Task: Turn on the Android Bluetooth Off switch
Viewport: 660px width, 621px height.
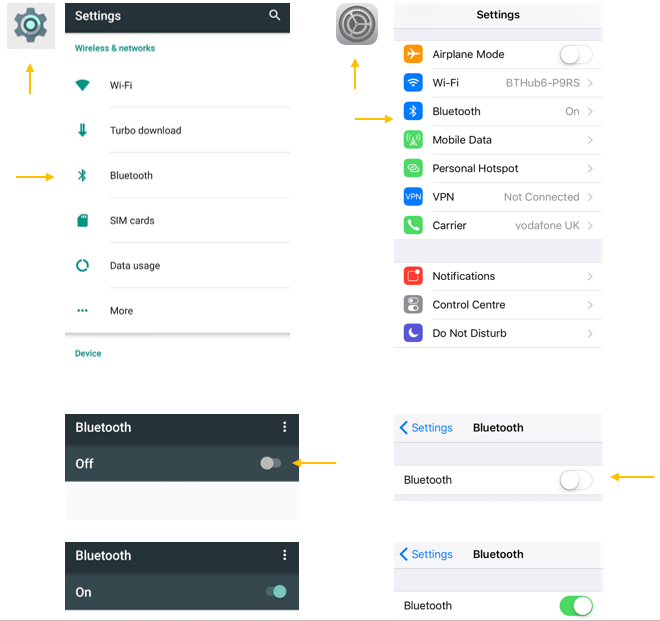Action: tap(271, 464)
